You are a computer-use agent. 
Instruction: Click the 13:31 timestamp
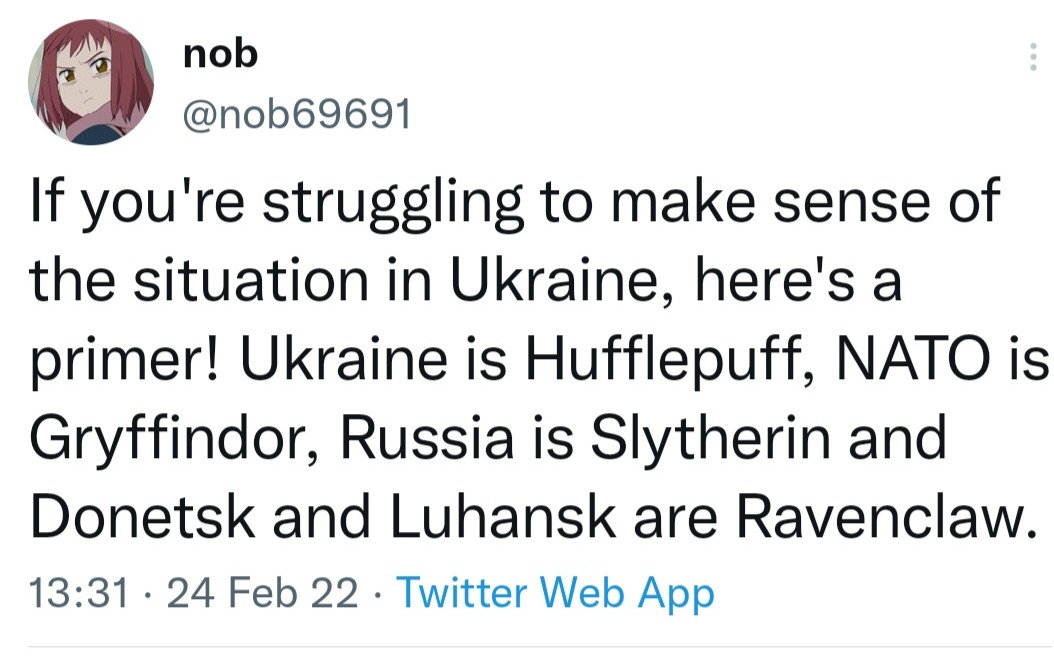pos(79,594)
